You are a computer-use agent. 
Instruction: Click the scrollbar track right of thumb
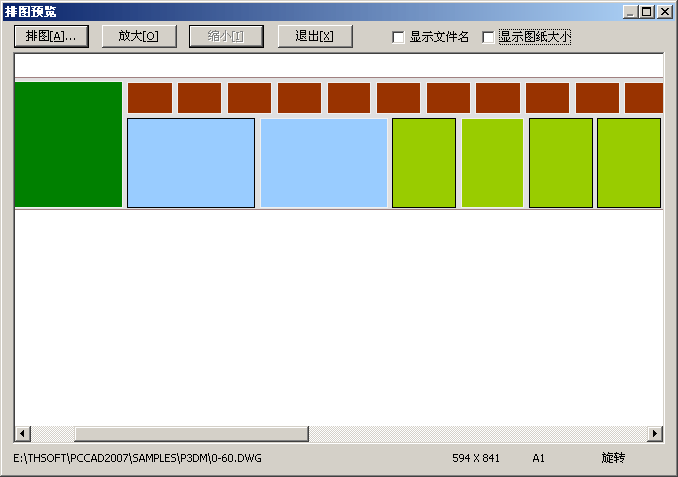pos(480,434)
